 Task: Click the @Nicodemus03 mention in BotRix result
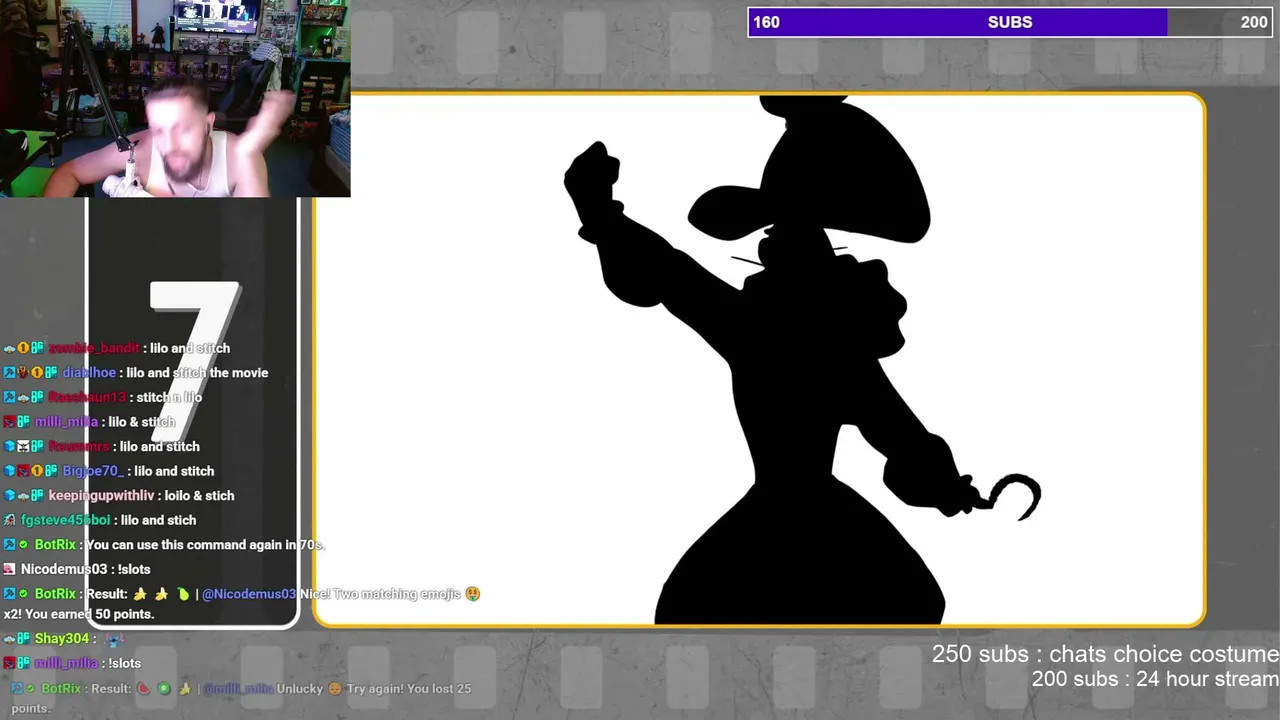click(249, 594)
